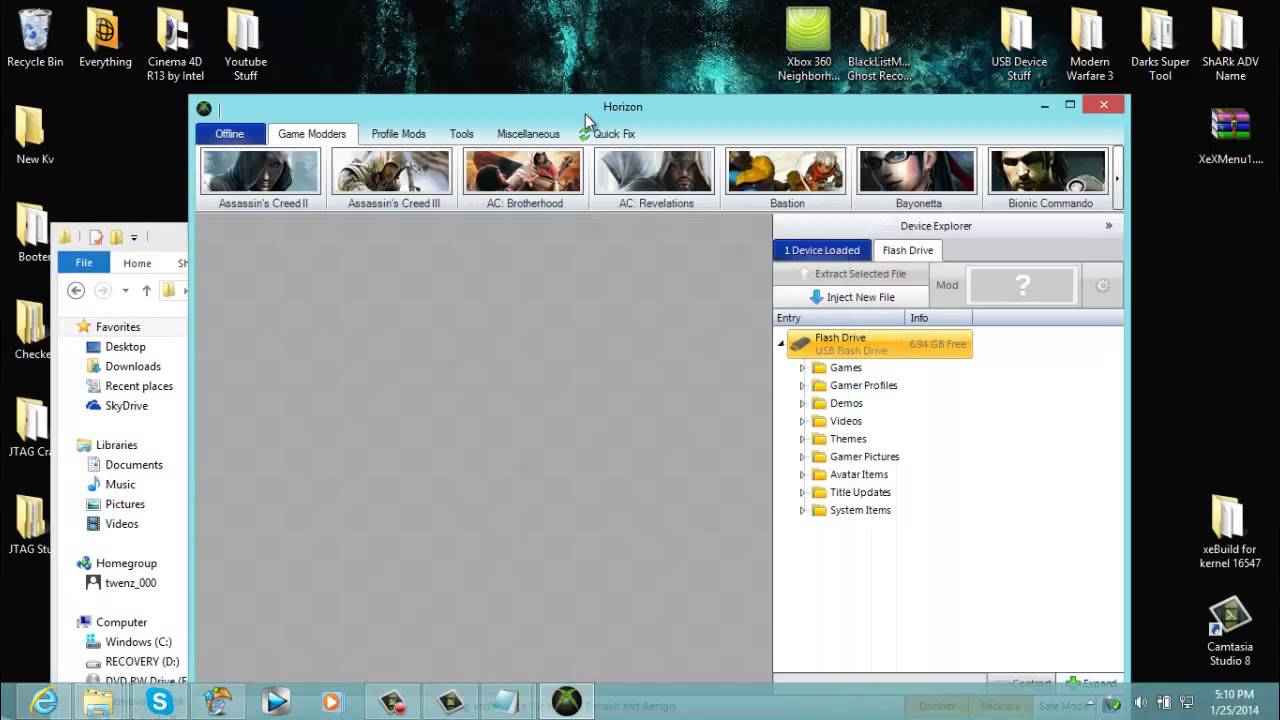Select the Flash Drive device entry

(879, 344)
